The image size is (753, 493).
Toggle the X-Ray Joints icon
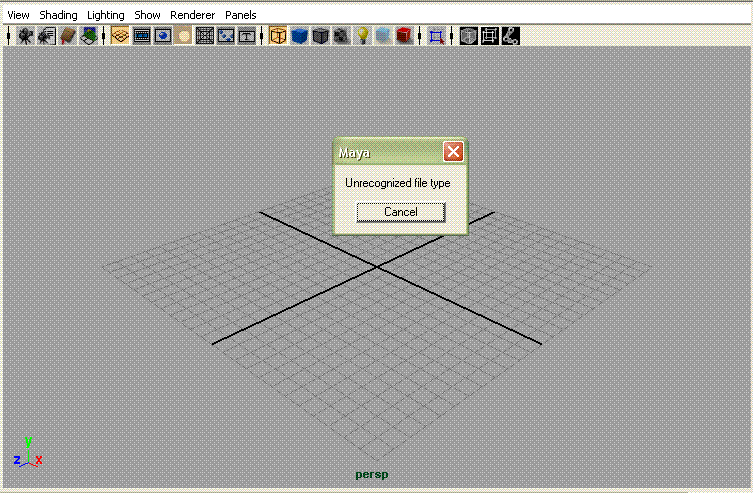[x=510, y=36]
